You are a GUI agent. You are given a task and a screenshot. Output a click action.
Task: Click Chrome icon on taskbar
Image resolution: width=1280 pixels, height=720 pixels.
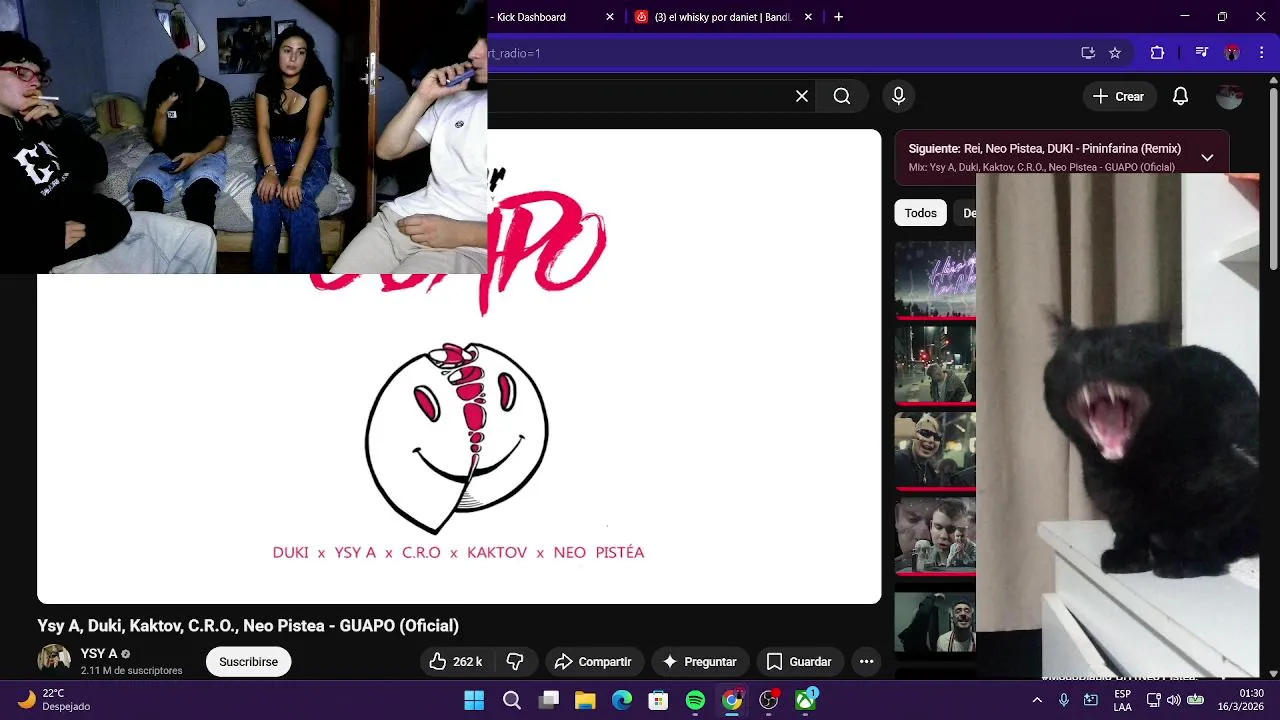[x=732, y=700]
